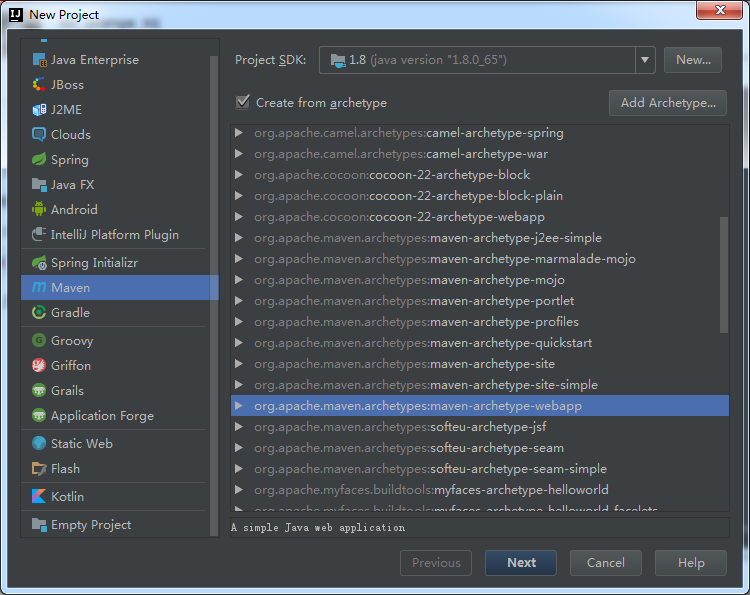Click the J2ME project type icon

39,110
